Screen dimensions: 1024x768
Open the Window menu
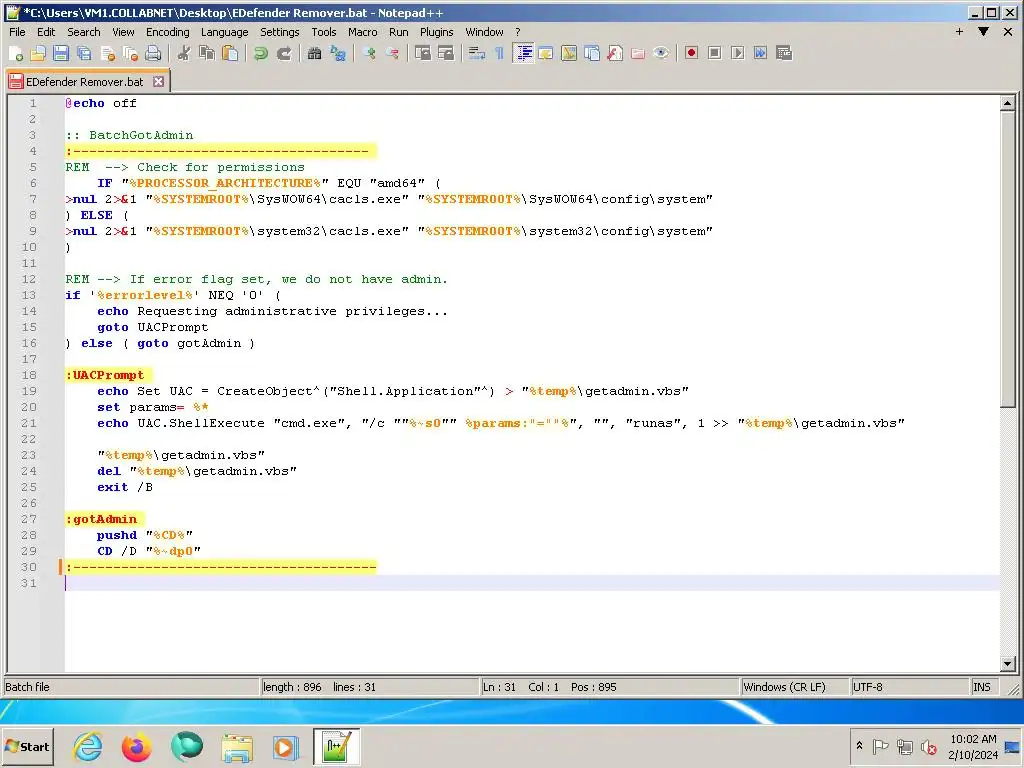tap(484, 32)
